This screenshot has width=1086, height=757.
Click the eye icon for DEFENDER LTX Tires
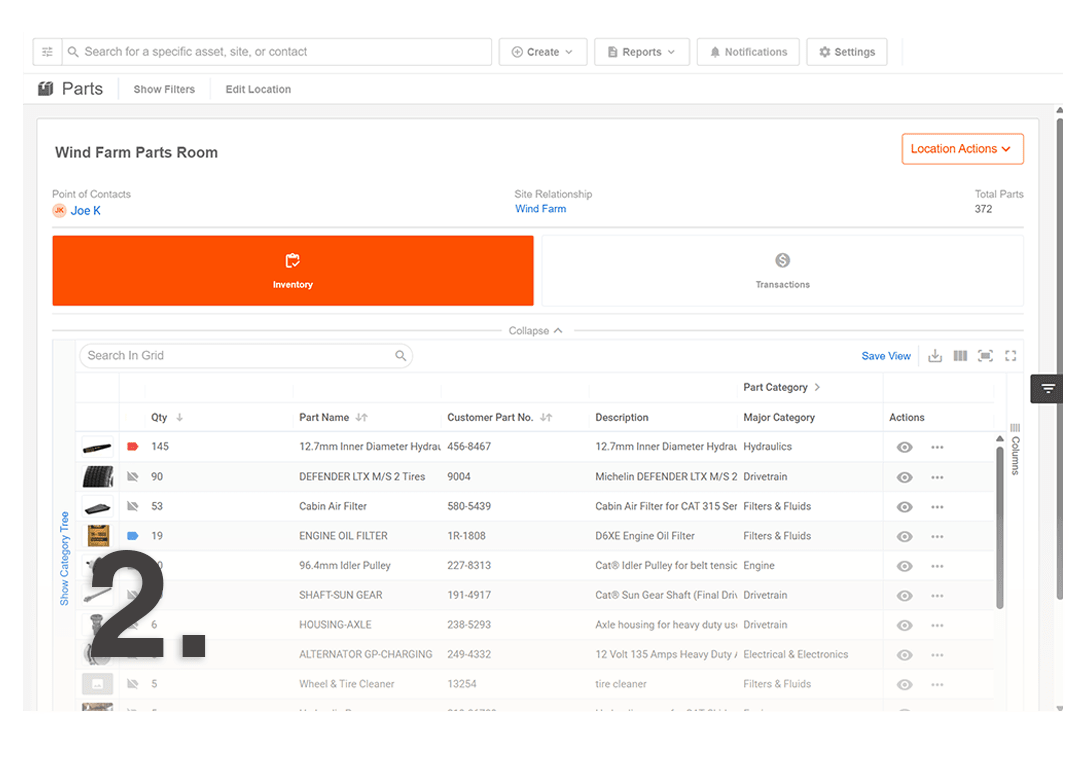pyautogui.click(x=905, y=478)
